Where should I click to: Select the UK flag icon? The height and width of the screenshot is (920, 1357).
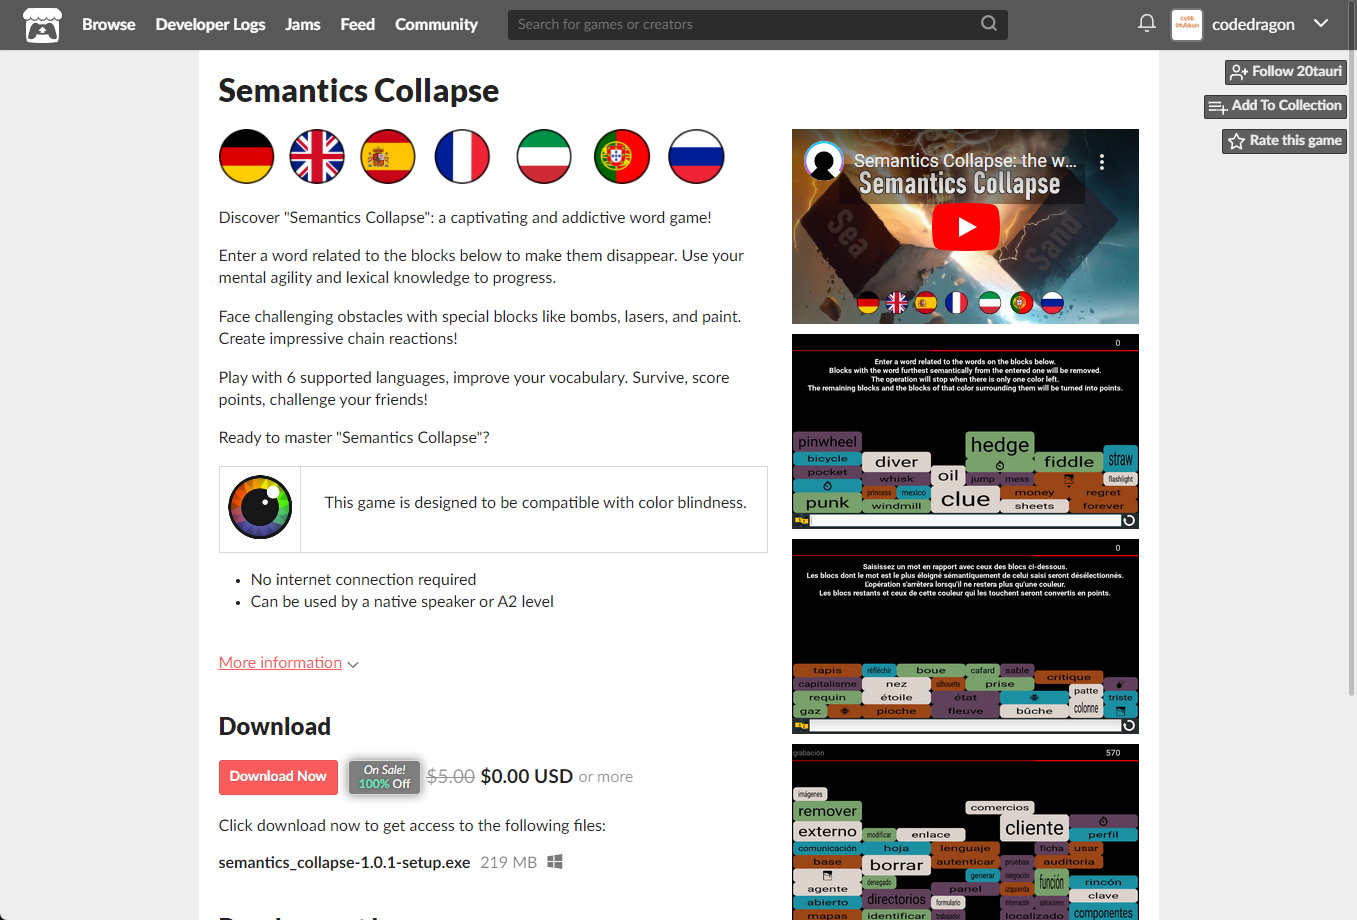317,157
